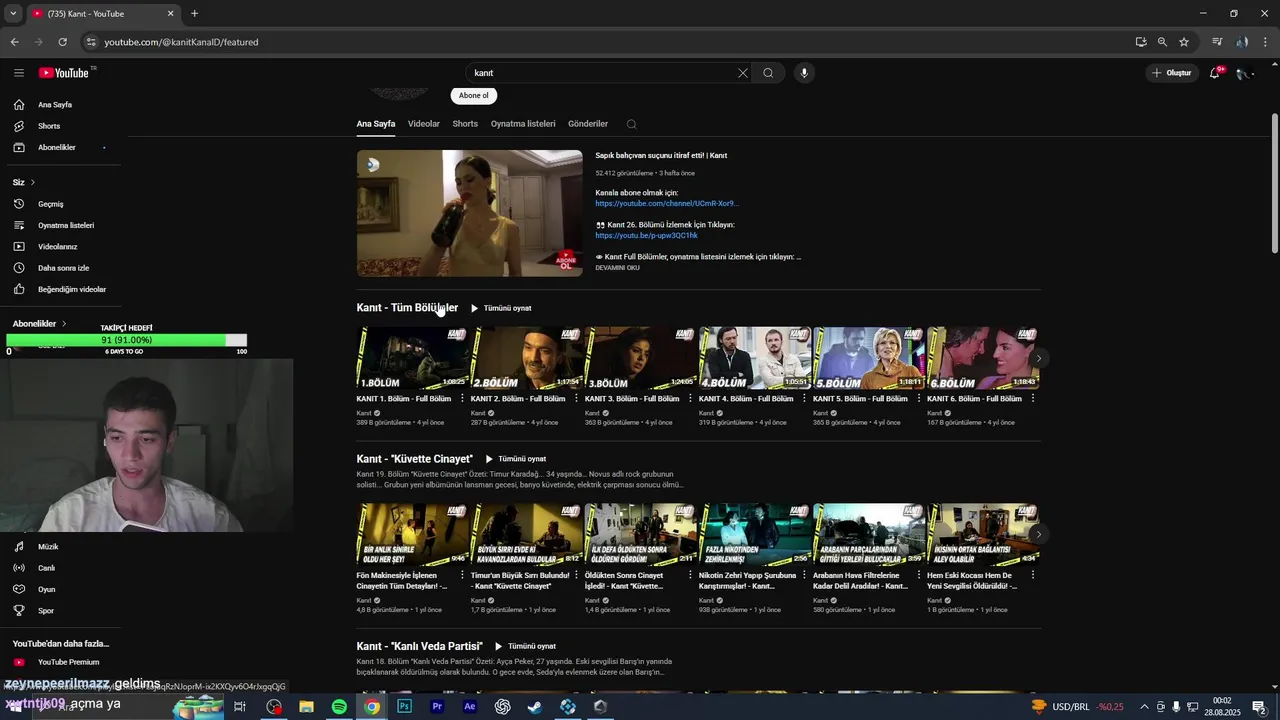Open Photoshop from the taskbar
This screenshot has width=1280, height=720.
click(404, 706)
